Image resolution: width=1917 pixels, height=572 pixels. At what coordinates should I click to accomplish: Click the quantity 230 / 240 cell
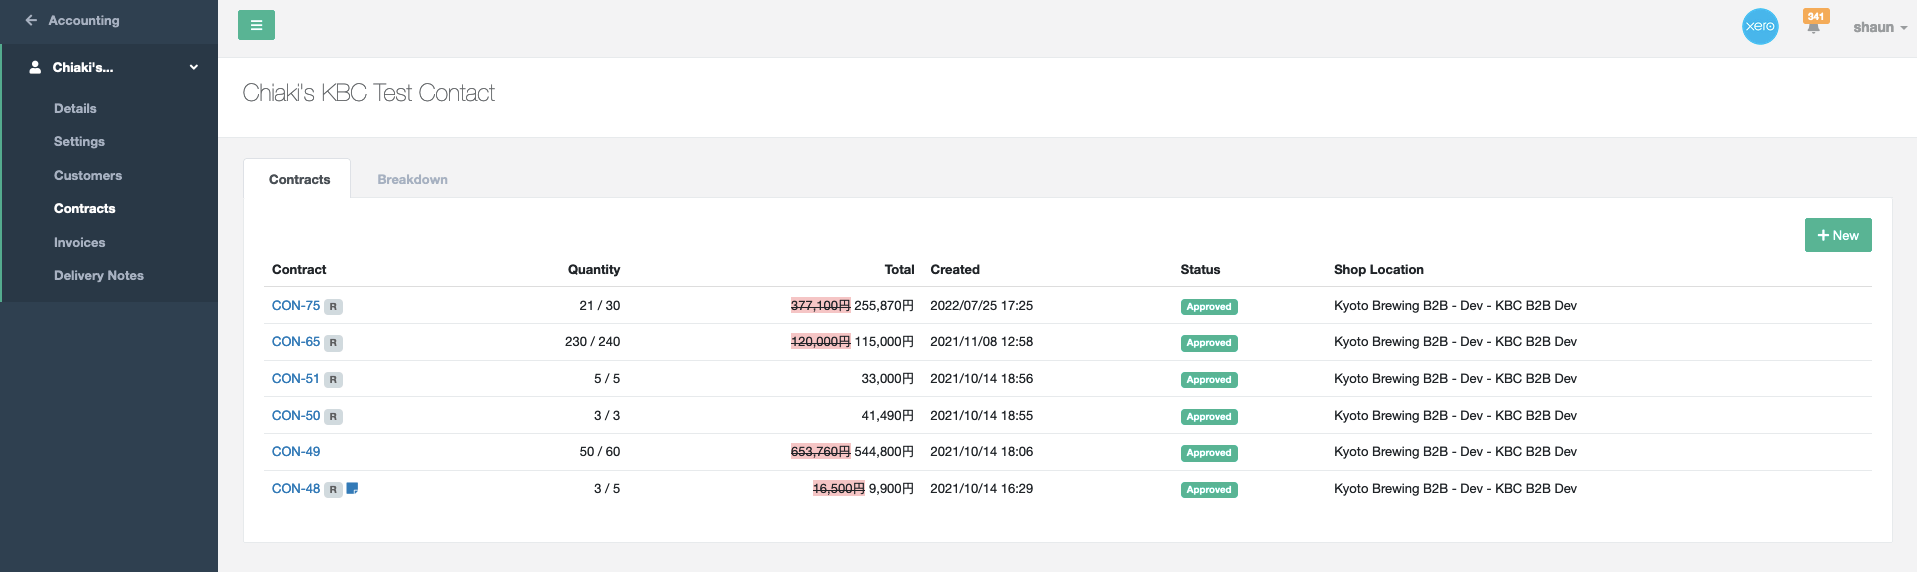click(x=592, y=341)
